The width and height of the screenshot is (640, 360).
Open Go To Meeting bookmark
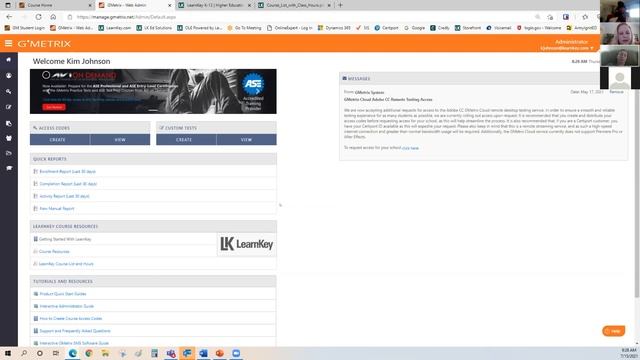point(244,28)
